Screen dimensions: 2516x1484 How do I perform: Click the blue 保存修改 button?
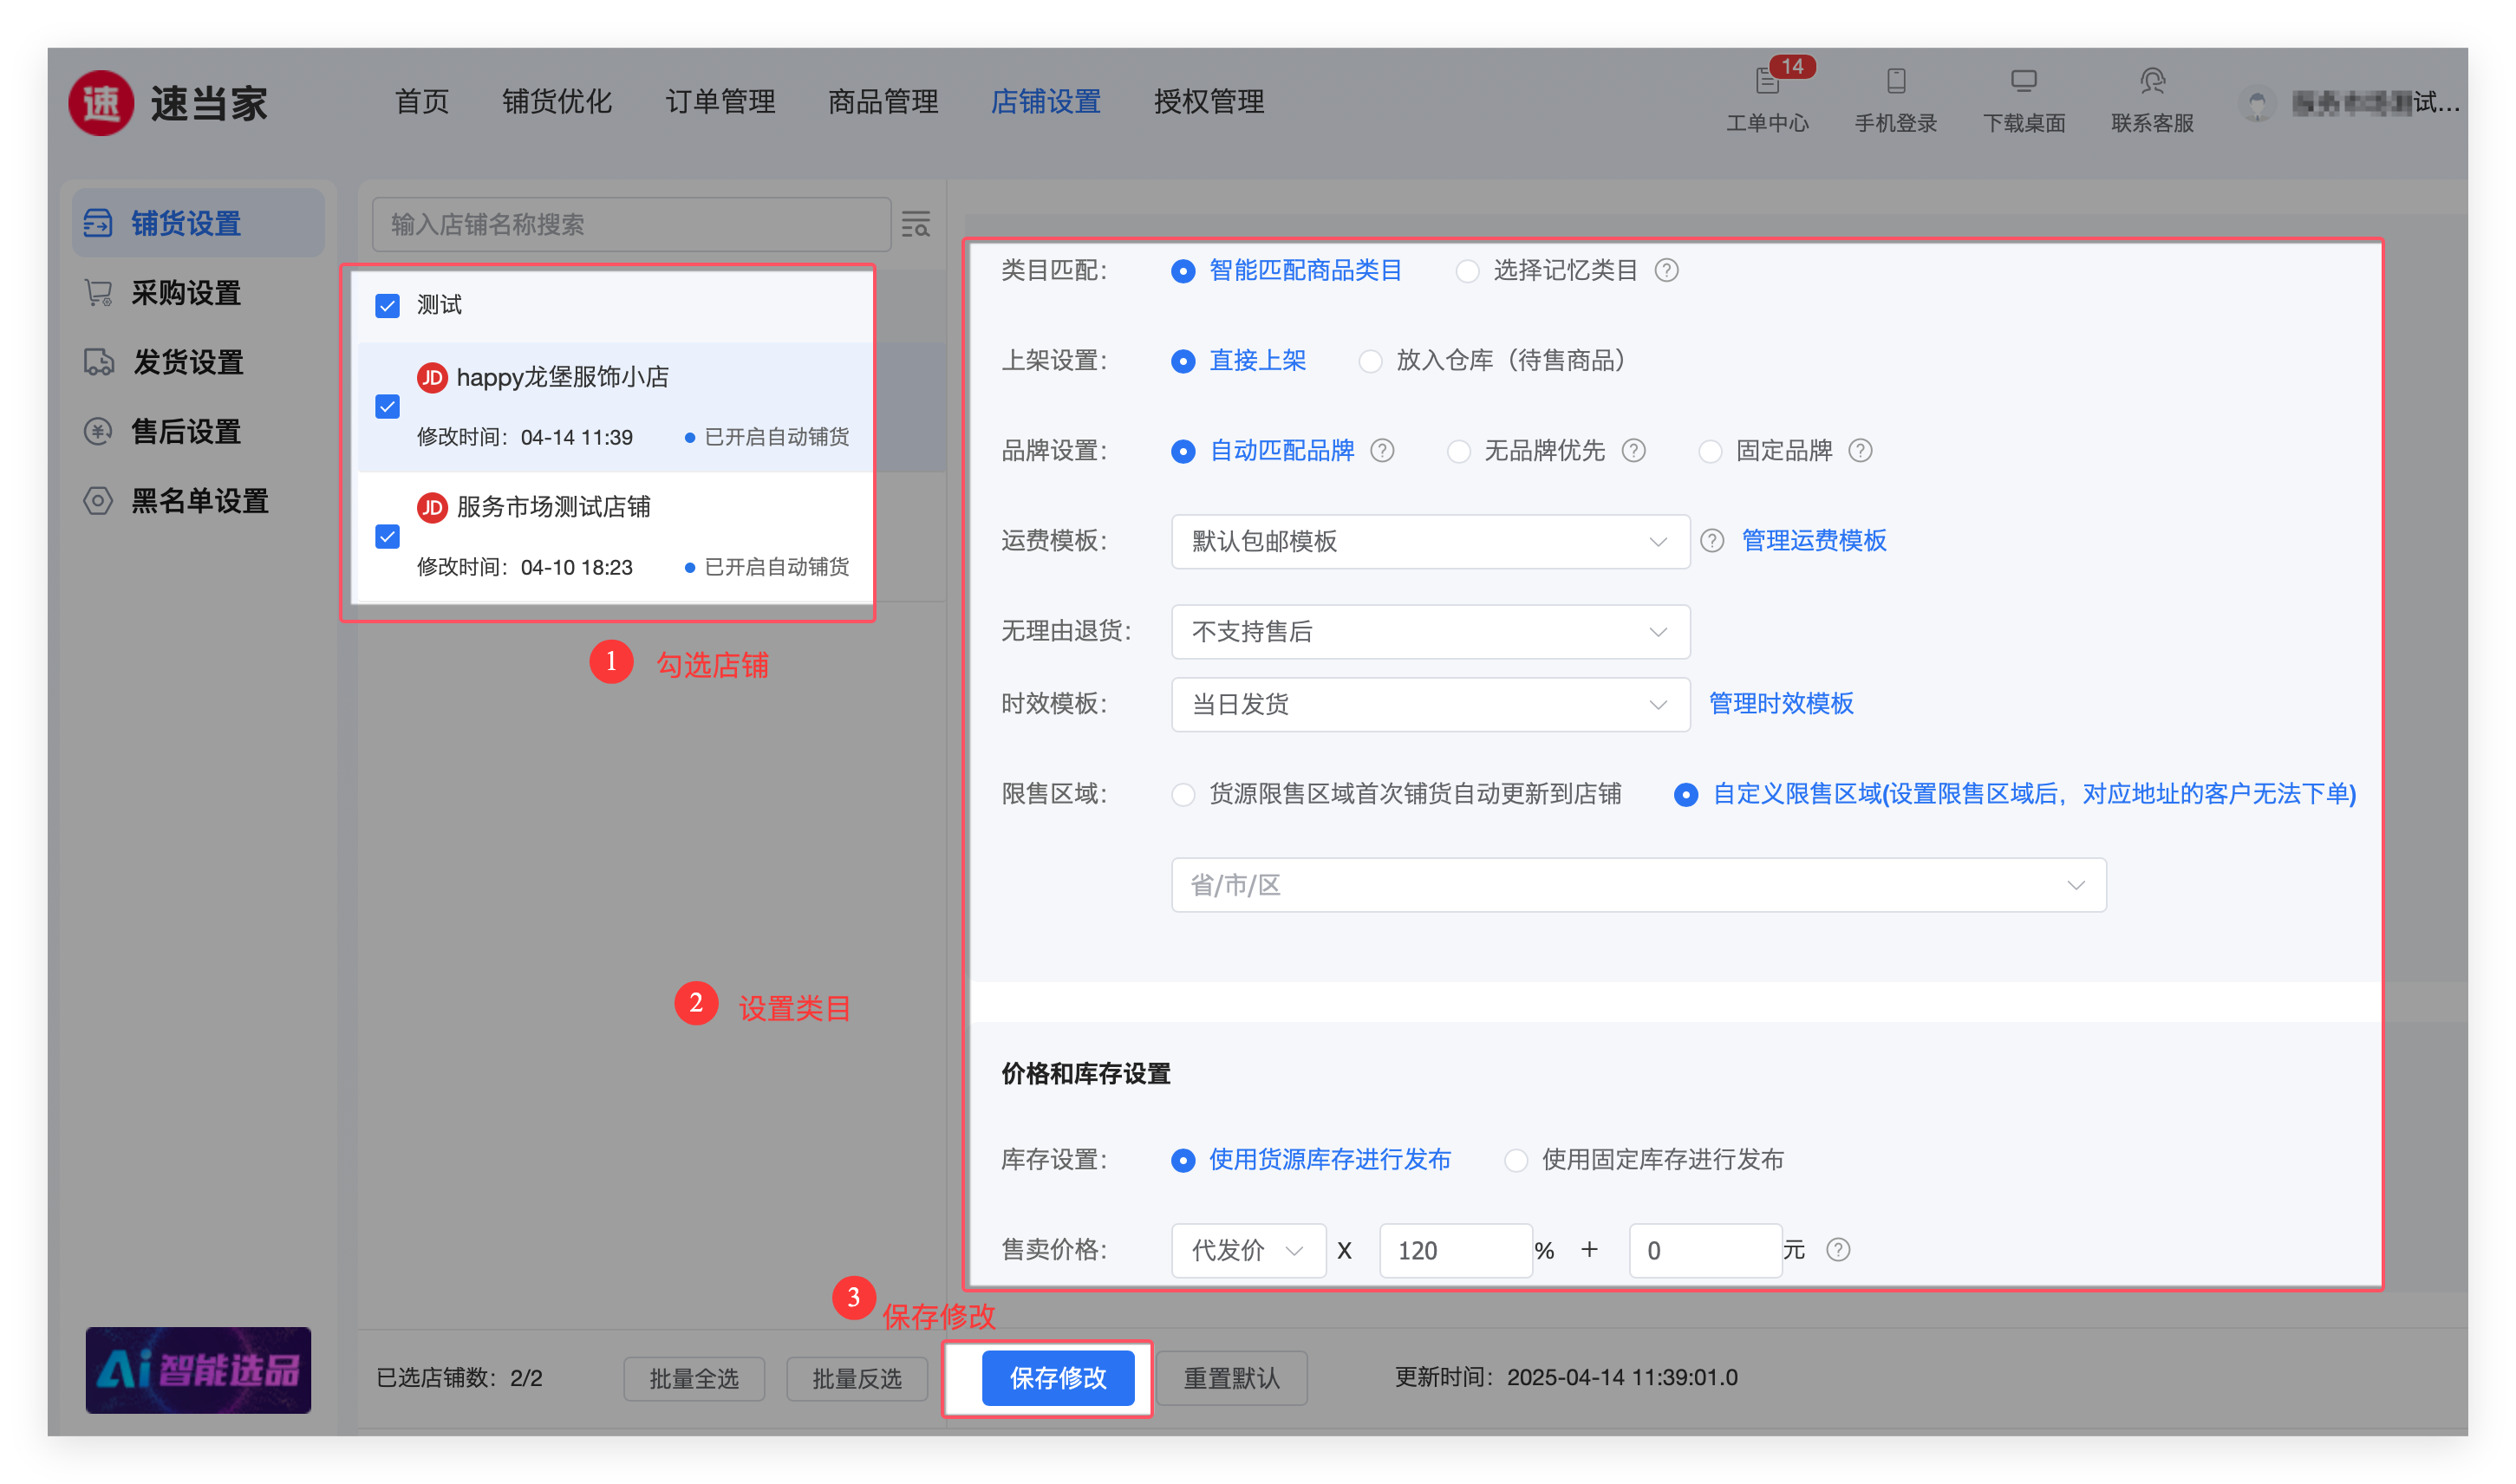coord(1058,1378)
